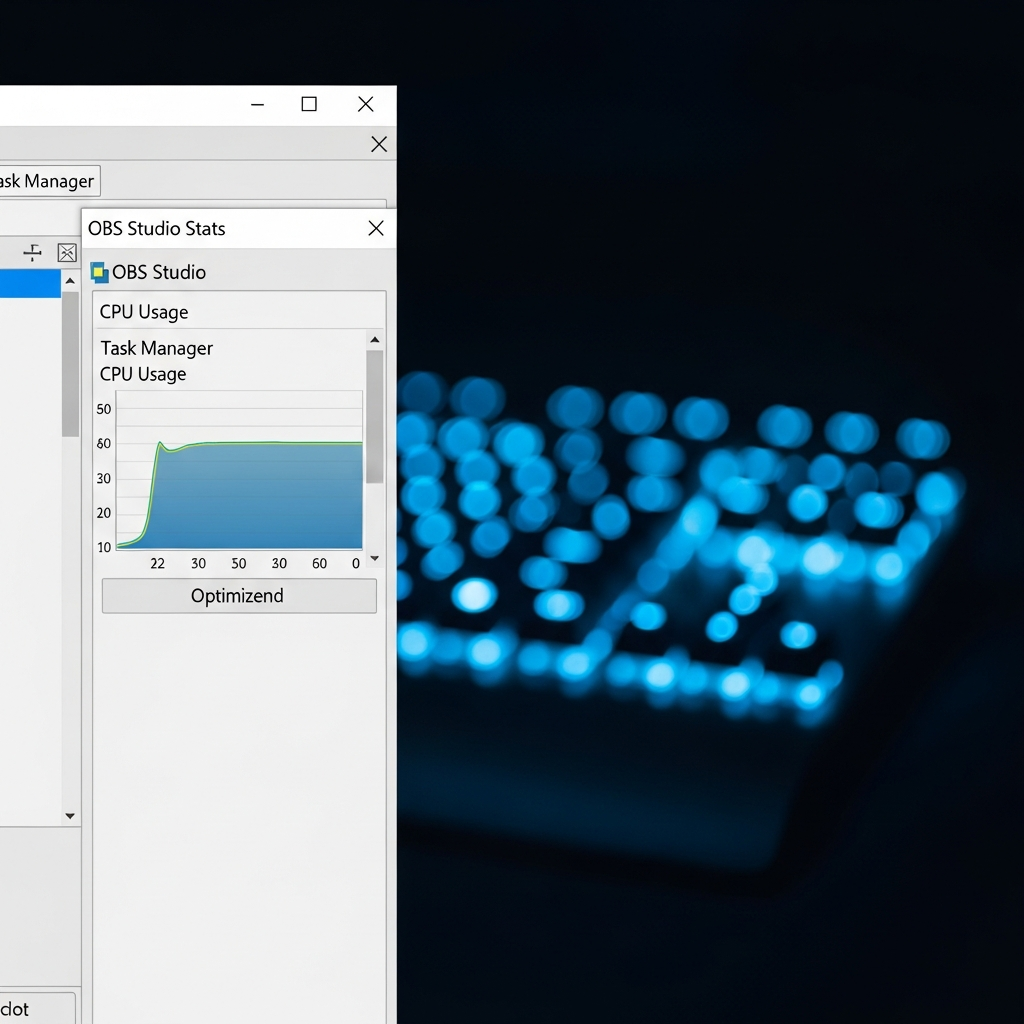This screenshot has height=1024, width=1024.
Task: Close the OBS Studio Stats panel
Action: pyautogui.click(x=376, y=228)
